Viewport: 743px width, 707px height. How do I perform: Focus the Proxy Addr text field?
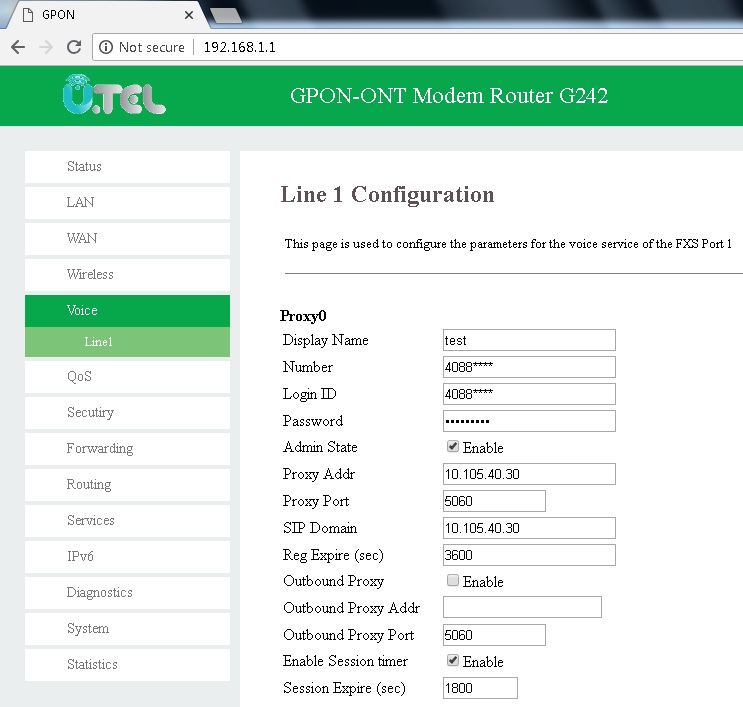[x=528, y=474]
